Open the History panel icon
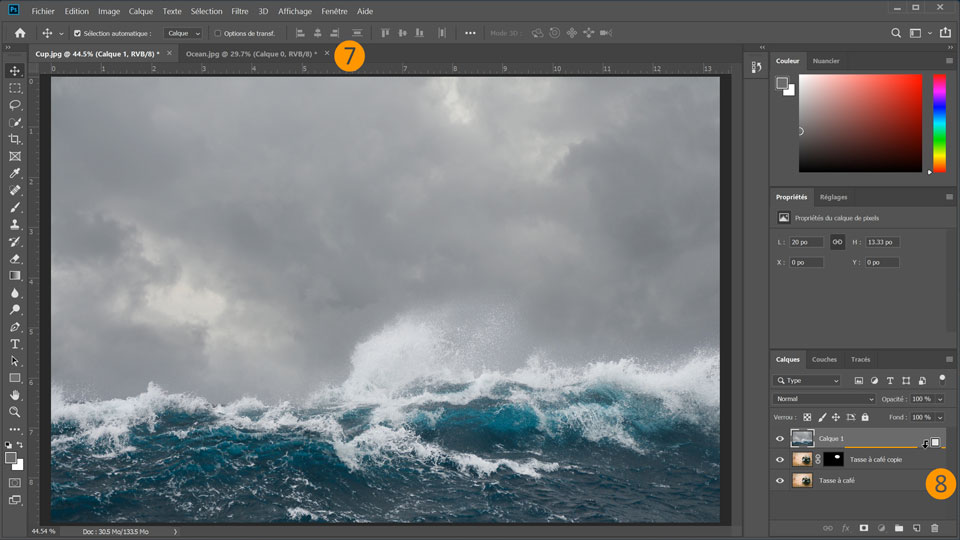 click(x=756, y=67)
